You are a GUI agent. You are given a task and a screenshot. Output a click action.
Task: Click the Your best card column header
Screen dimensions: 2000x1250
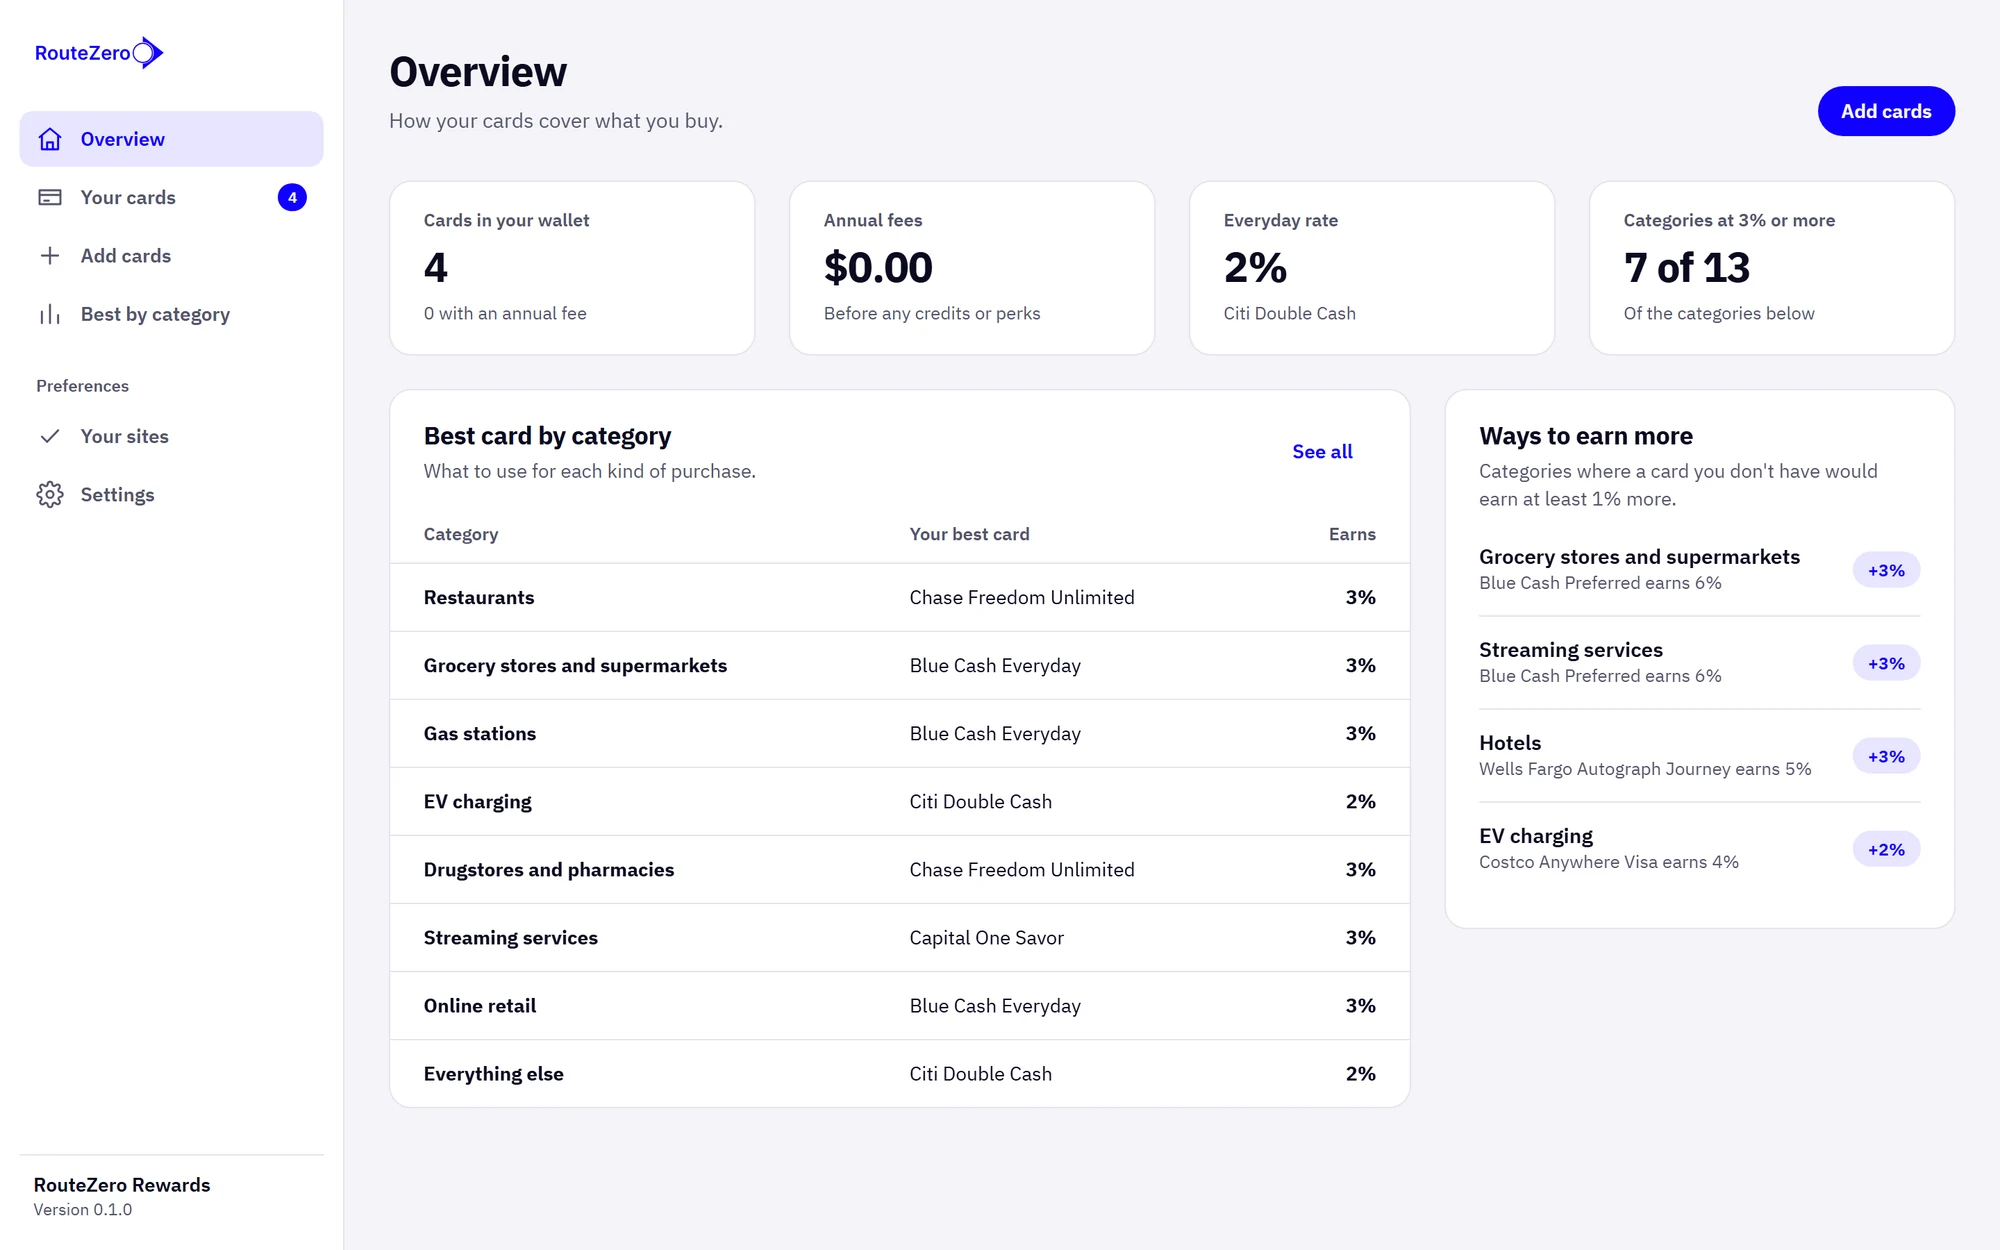pos(969,534)
